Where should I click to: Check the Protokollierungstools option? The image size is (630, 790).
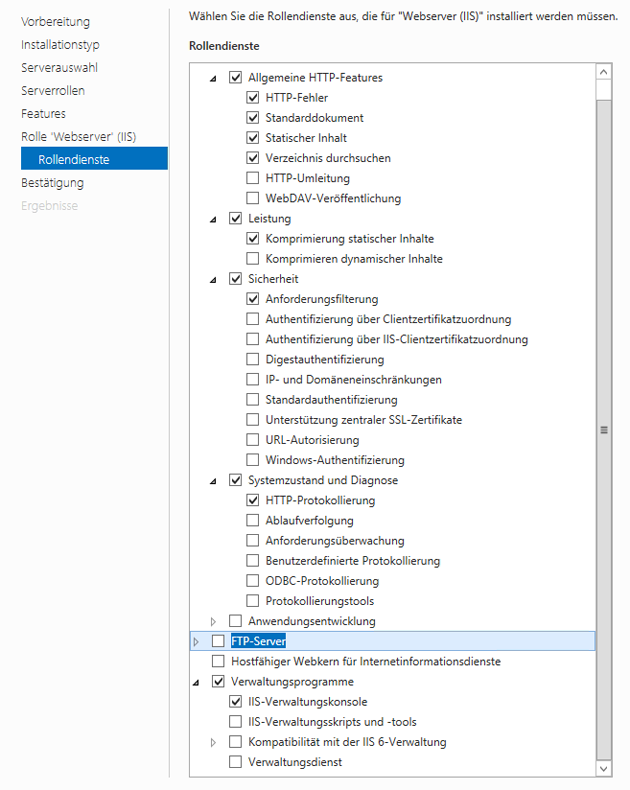coord(253,601)
